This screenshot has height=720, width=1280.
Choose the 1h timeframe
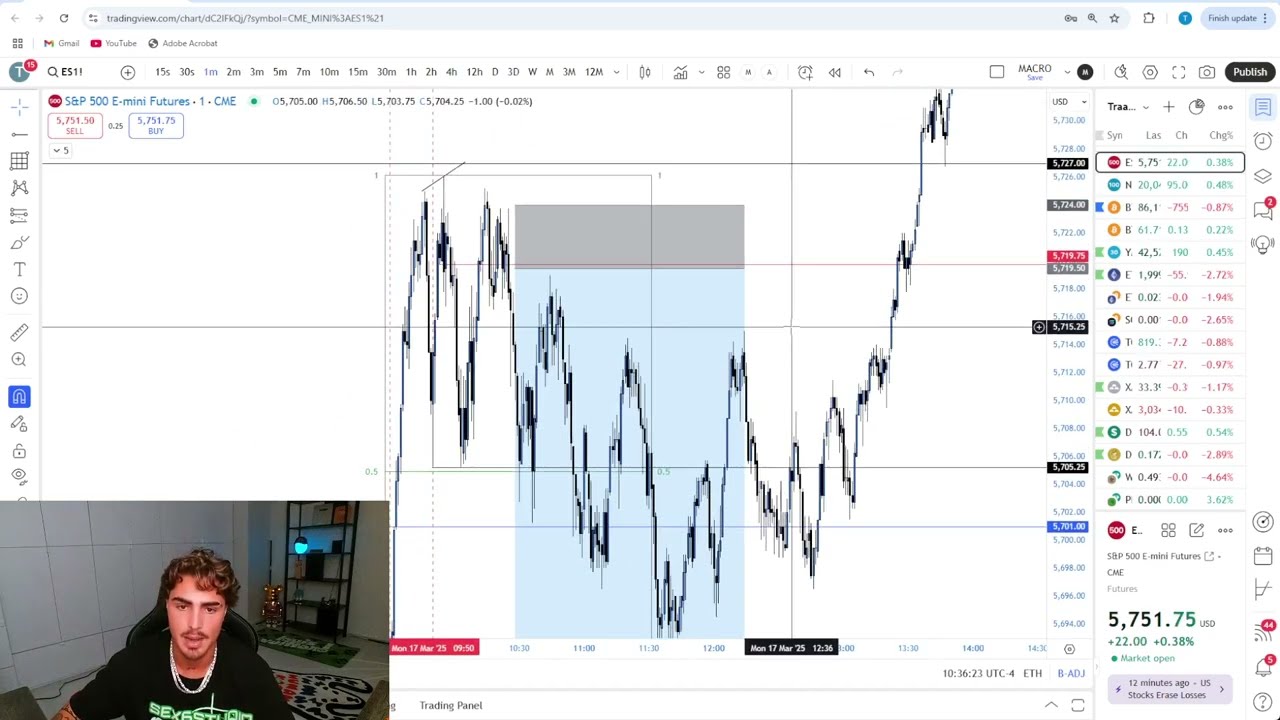pyautogui.click(x=411, y=72)
